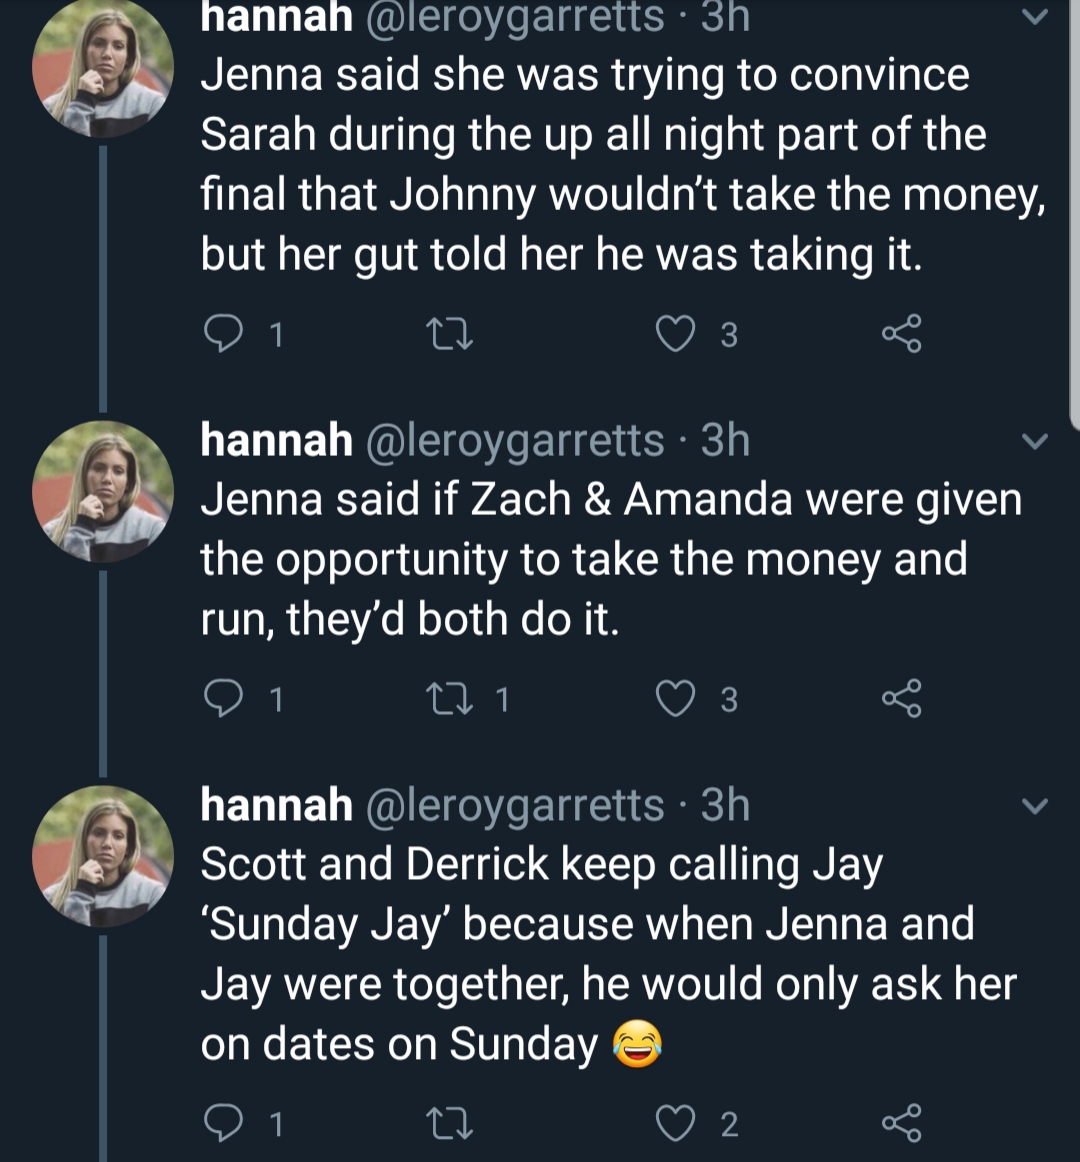Image resolution: width=1080 pixels, height=1162 pixels.
Task: Open options chevron on first tweet
Action: point(1035,16)
